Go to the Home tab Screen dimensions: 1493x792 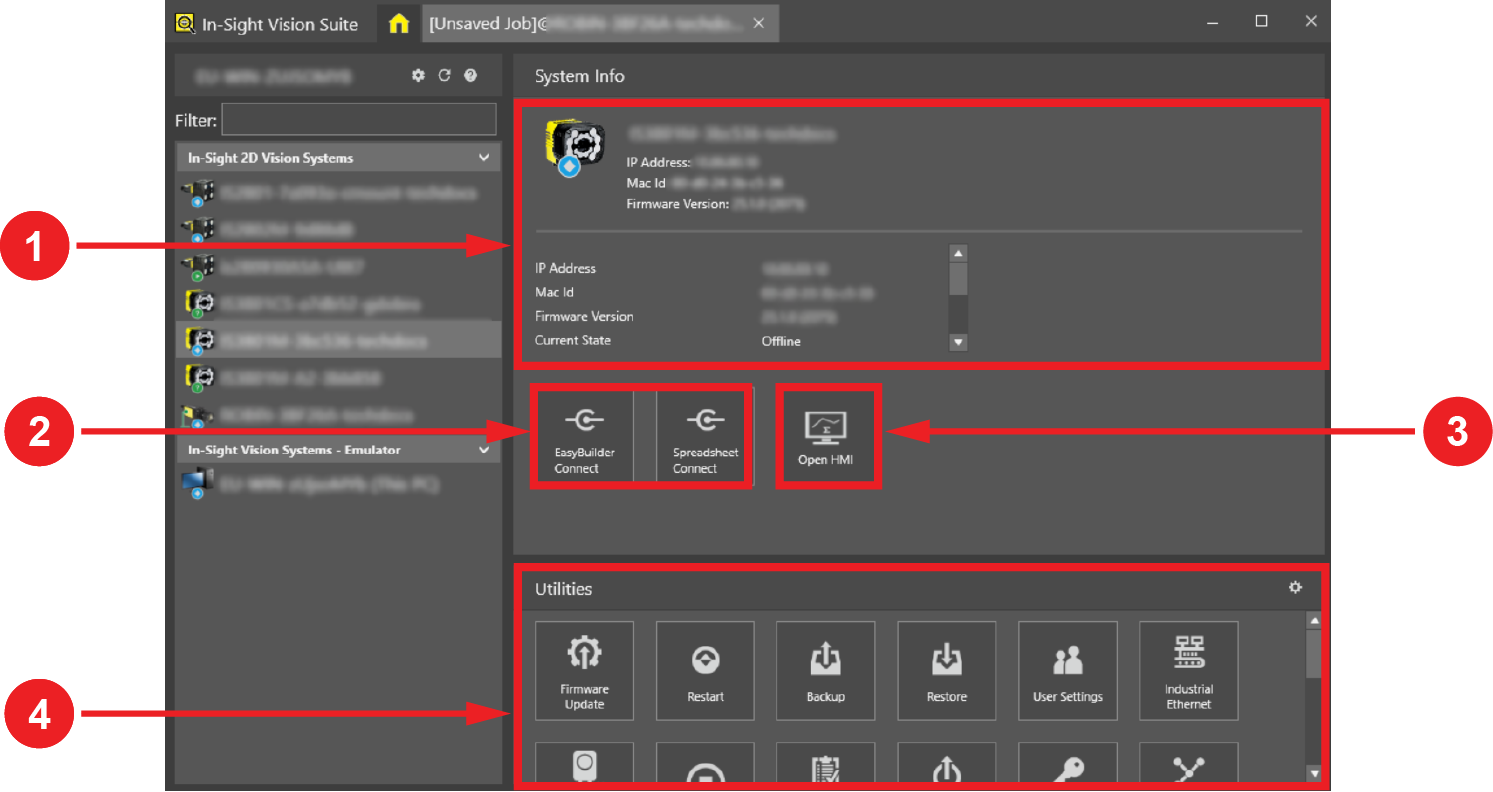(x=398, y=24)
